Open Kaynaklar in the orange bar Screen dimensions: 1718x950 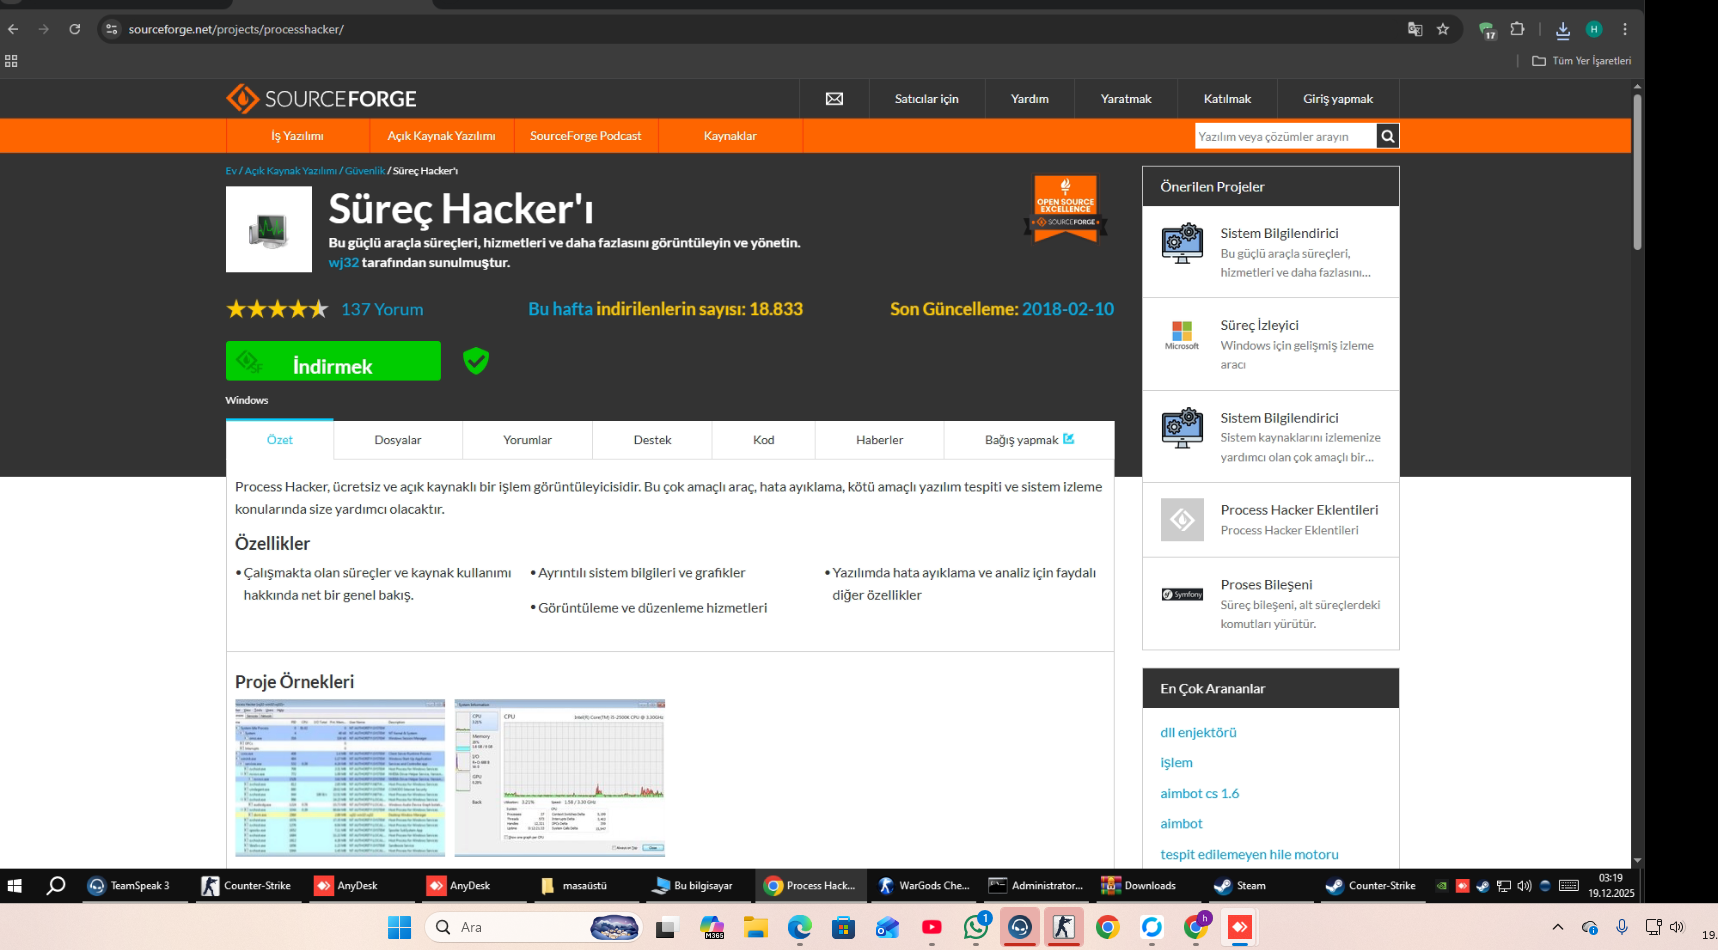point(730,136)
